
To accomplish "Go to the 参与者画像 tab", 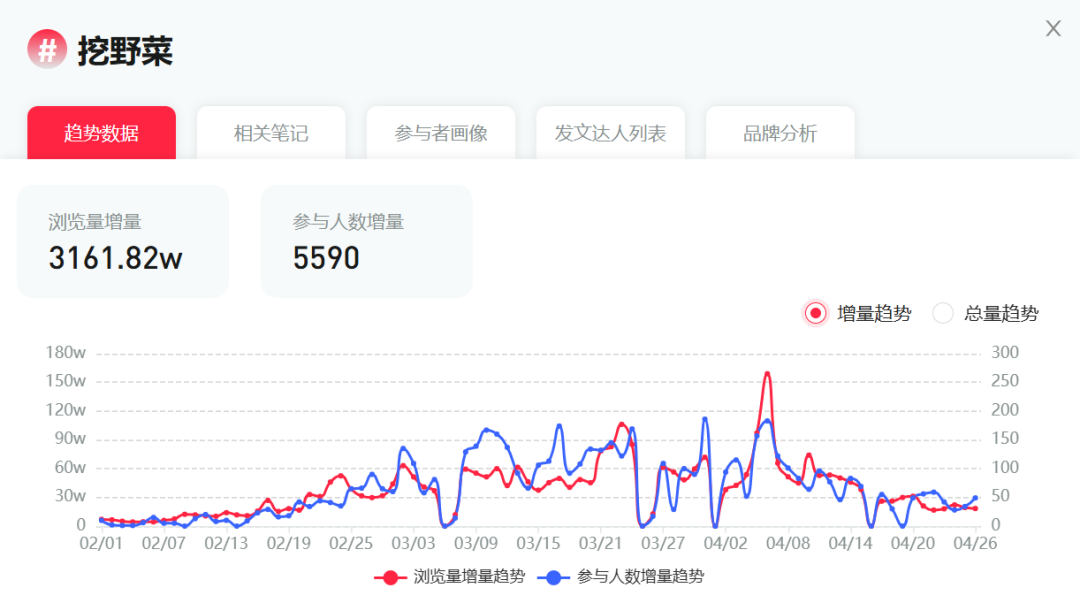I will (x=441, y=133).
